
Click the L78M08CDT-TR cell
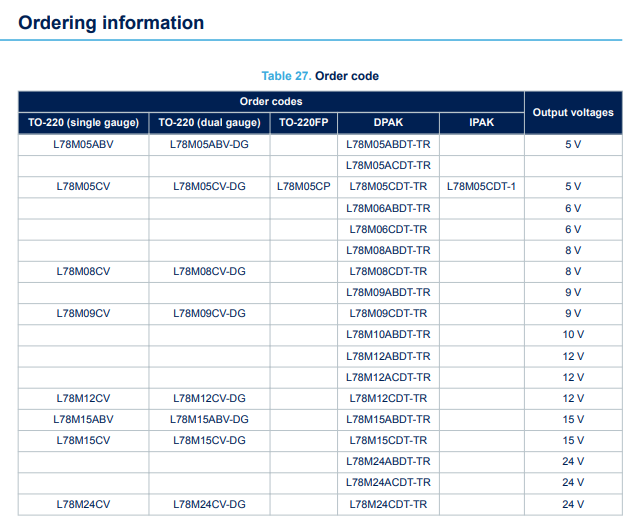(388, 272)
